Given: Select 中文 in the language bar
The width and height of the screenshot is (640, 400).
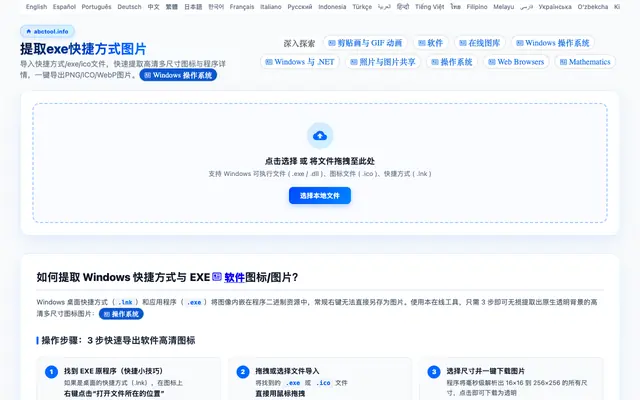Looking at the screenshot, I should point(153,7).
